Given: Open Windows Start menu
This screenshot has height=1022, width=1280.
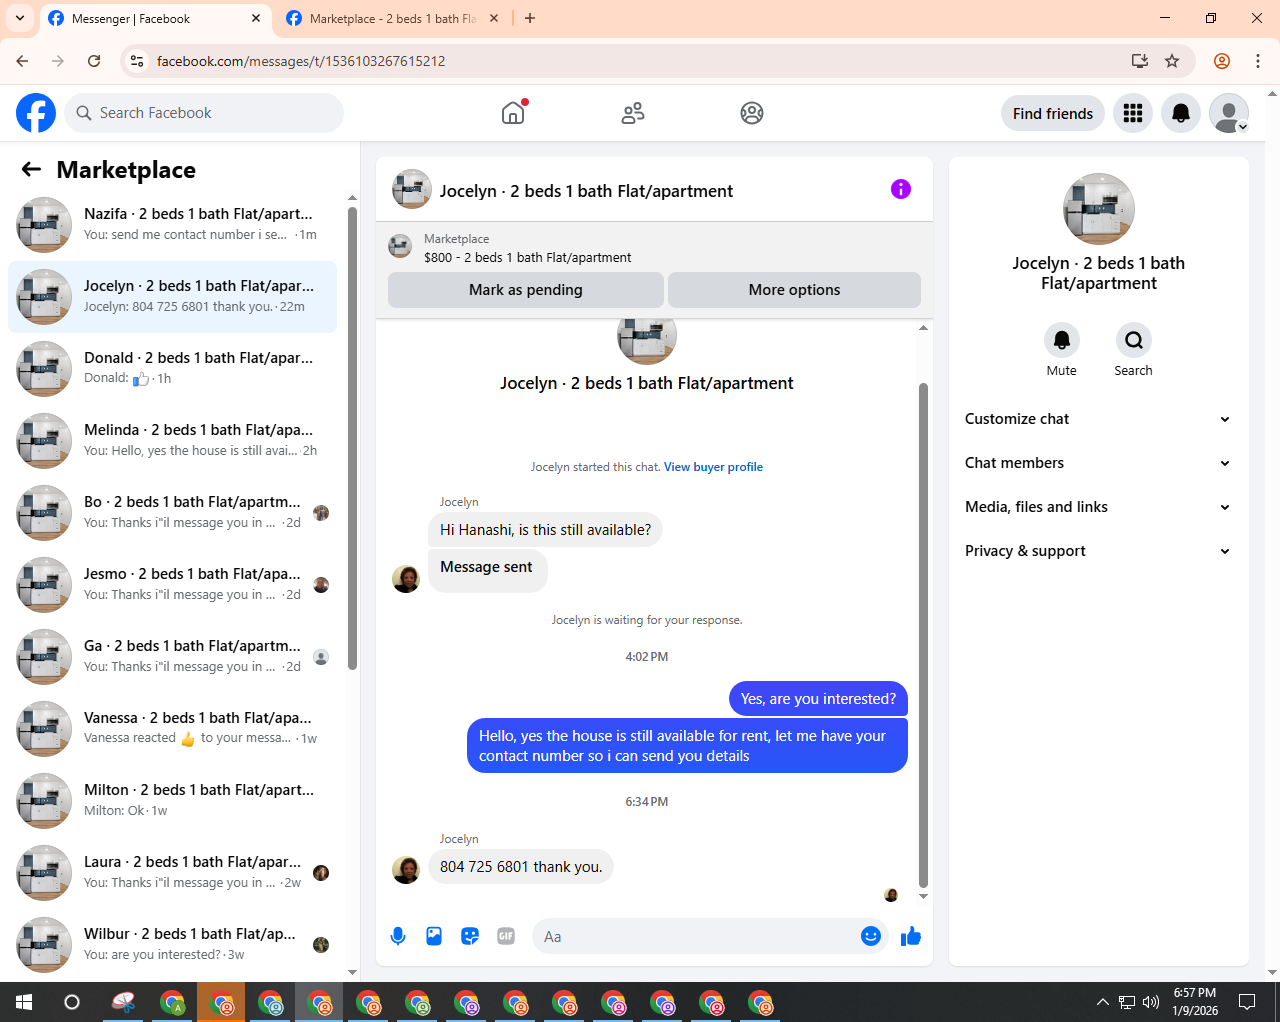Looking at the screenshot, I should click(x=24, y=1002).
